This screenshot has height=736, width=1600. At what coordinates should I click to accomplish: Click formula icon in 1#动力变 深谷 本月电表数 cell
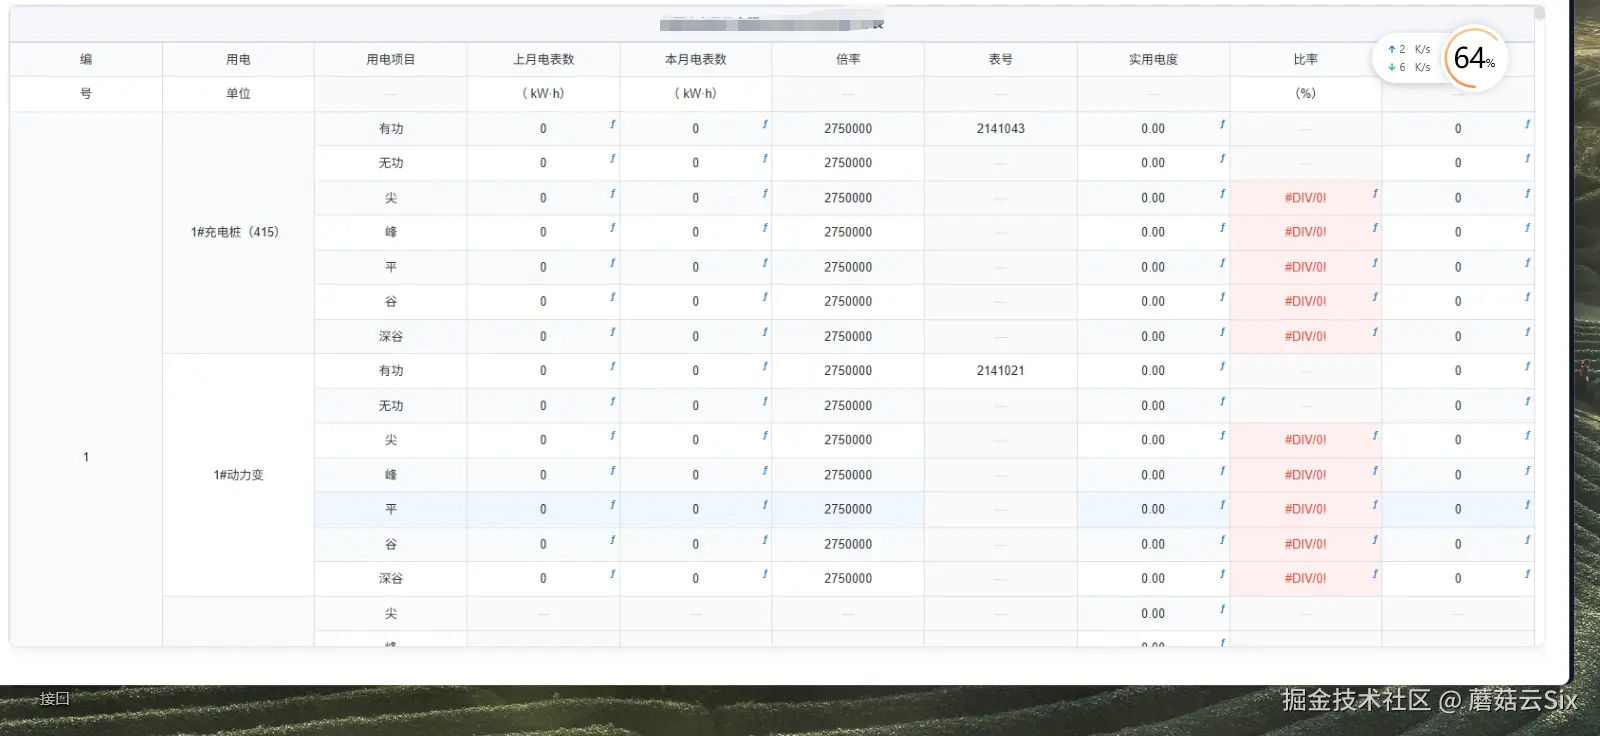click(765, 574)
